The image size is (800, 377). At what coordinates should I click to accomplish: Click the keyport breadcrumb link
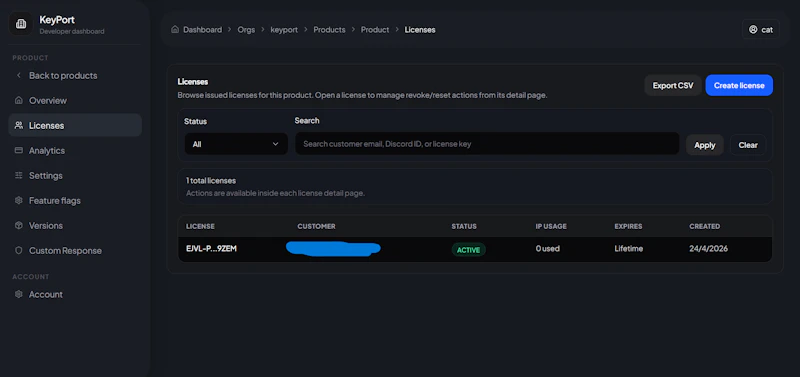284,30
